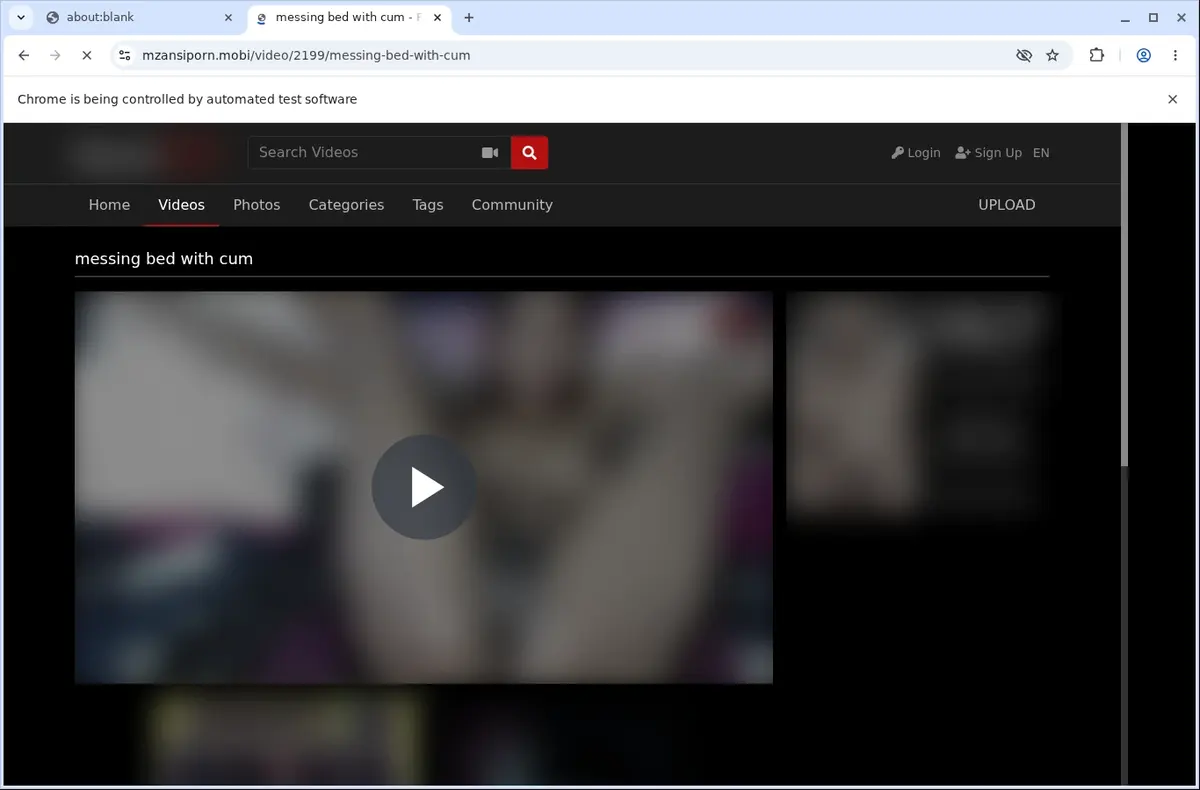Open the Chrome profile icon
Viewport: 1200px width, 790px height.
pos(1143,56)
